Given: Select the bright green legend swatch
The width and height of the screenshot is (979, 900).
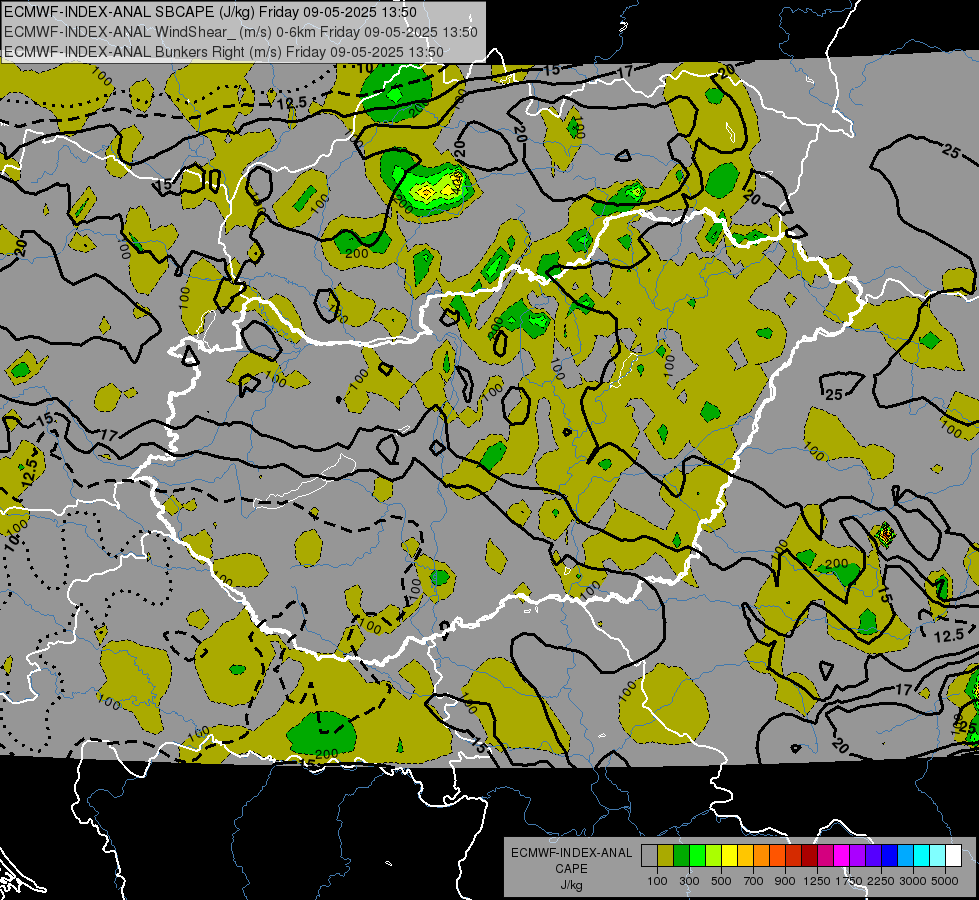Looking at the screenshot, I should pyautogui.click(x=697, y=856).
